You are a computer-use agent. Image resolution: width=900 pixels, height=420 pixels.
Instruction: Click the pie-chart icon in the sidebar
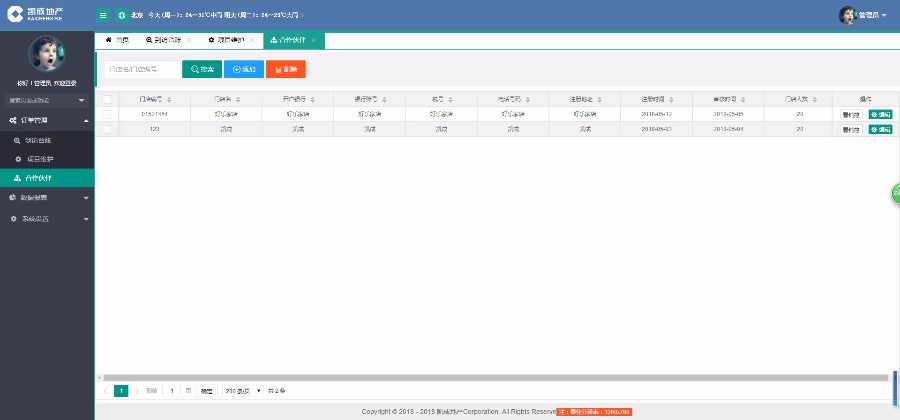(x=13, y=197)
